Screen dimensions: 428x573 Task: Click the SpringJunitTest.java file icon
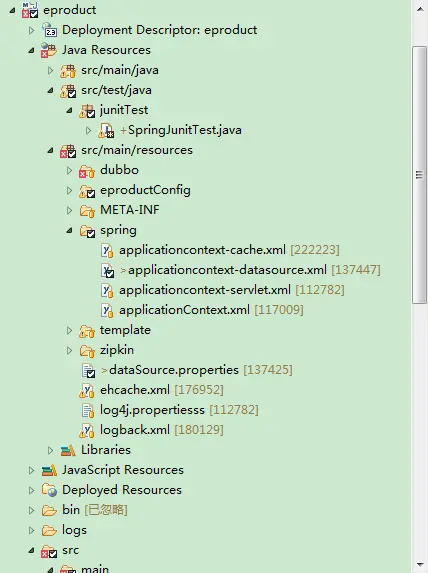click(106, 130)
